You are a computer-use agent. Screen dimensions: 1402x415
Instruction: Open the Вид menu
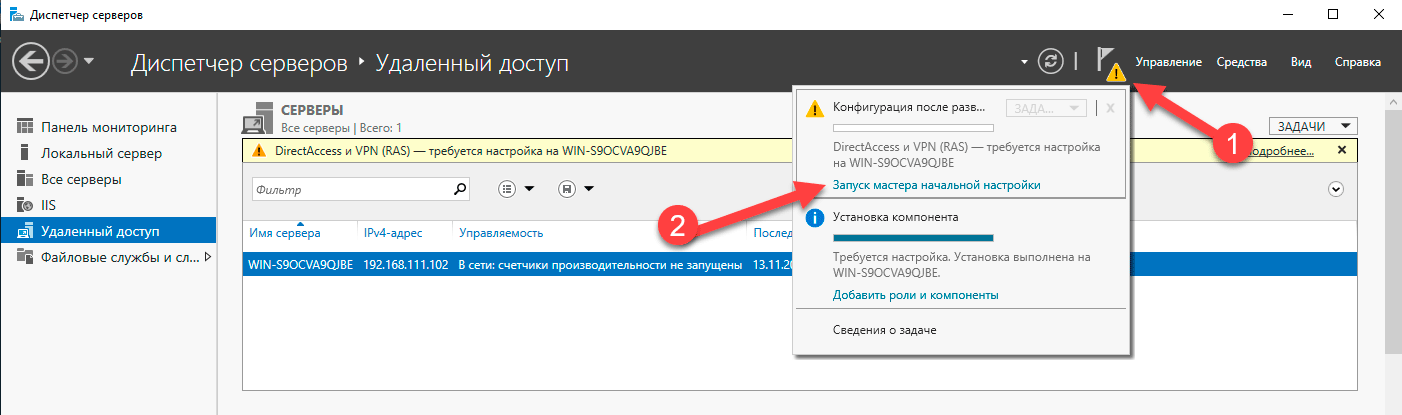(1301, 62)
